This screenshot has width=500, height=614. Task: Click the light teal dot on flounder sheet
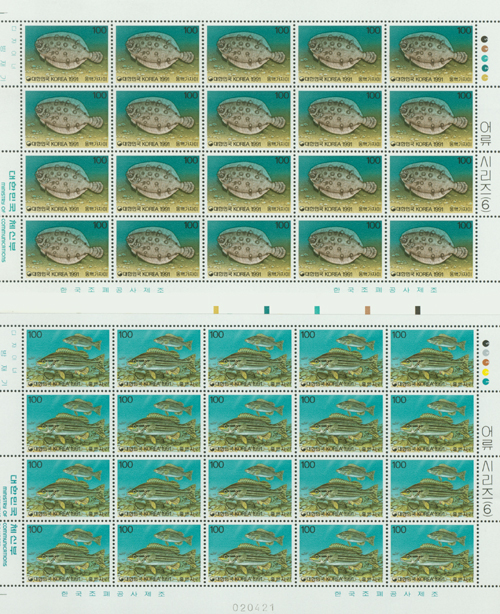[485, 58]
